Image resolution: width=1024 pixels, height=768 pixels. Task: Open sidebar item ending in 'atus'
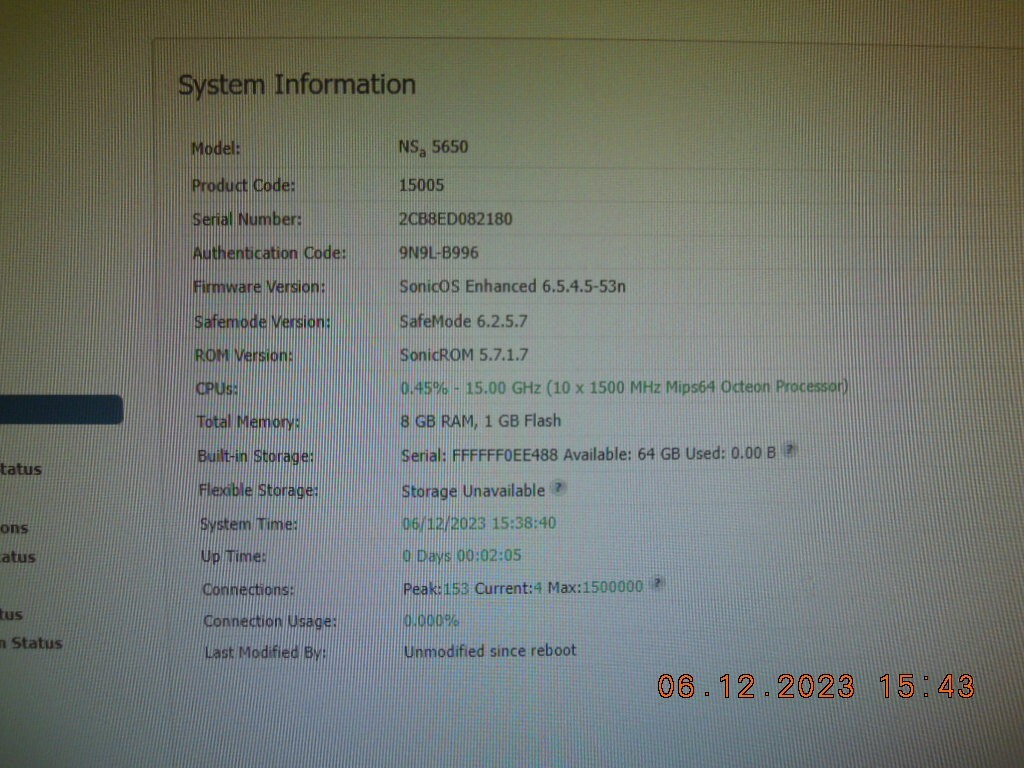click(x=18, y=557)
